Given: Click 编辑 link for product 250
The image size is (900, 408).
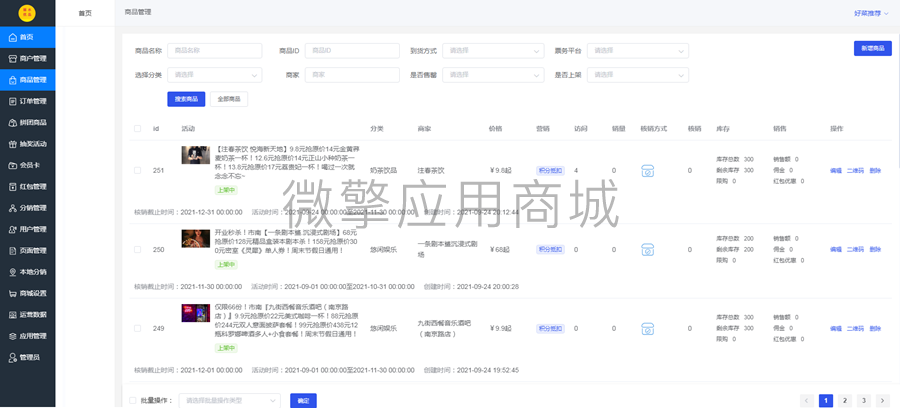Looking at the screenshot, I should pos(835,250).
